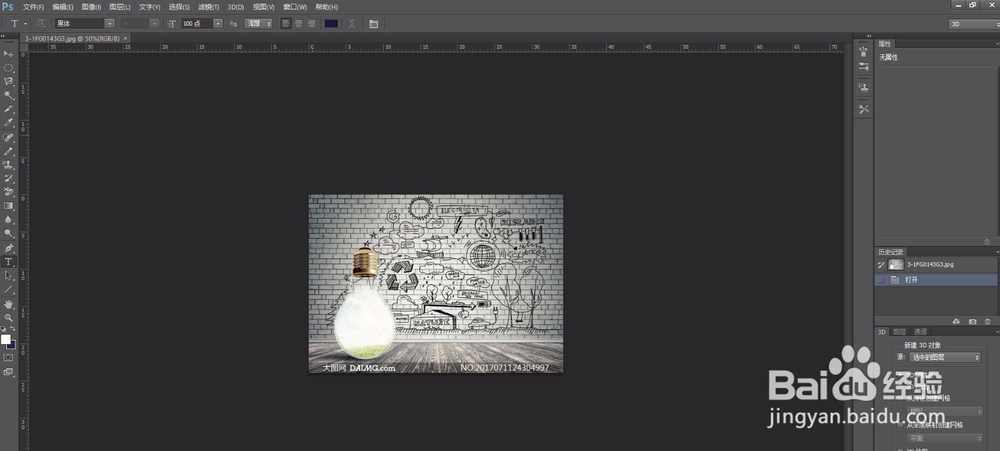The image size is (1000, 451).
Task: Select the 属性 panel tab
Action: [885, 44]
